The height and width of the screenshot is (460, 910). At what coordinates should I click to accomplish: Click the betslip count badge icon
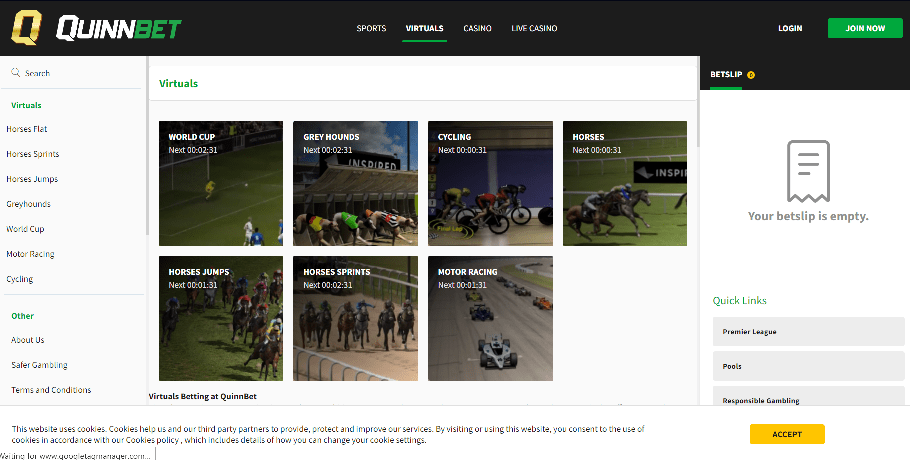pos(751,74)
